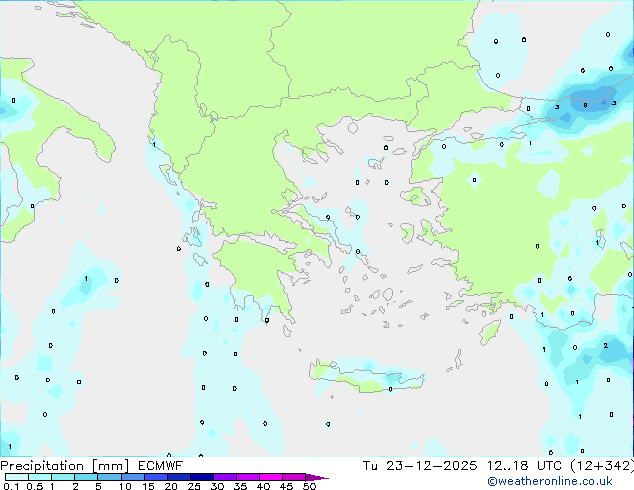Viewport: 634px width, 490px height.
Task: Click the 45–50 mm legend color swatch
Action: [294, 477]
